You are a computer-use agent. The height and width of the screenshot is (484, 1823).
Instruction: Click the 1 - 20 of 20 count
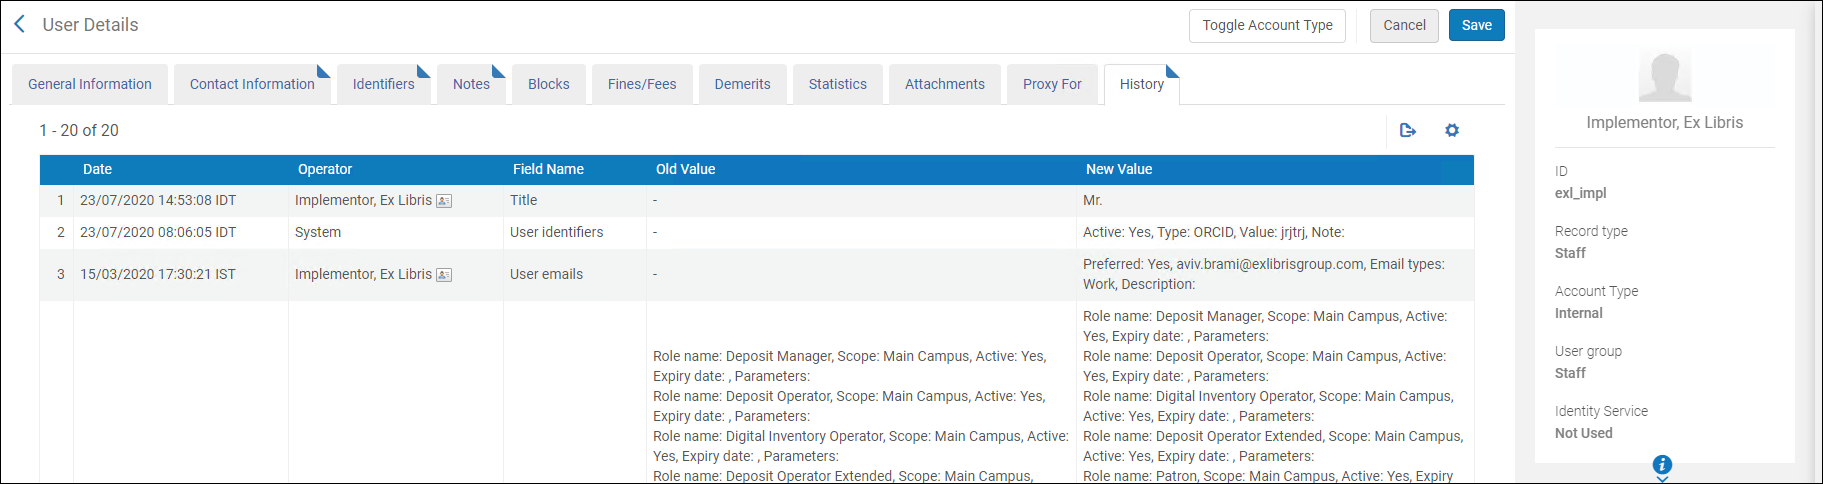(79, 130)
